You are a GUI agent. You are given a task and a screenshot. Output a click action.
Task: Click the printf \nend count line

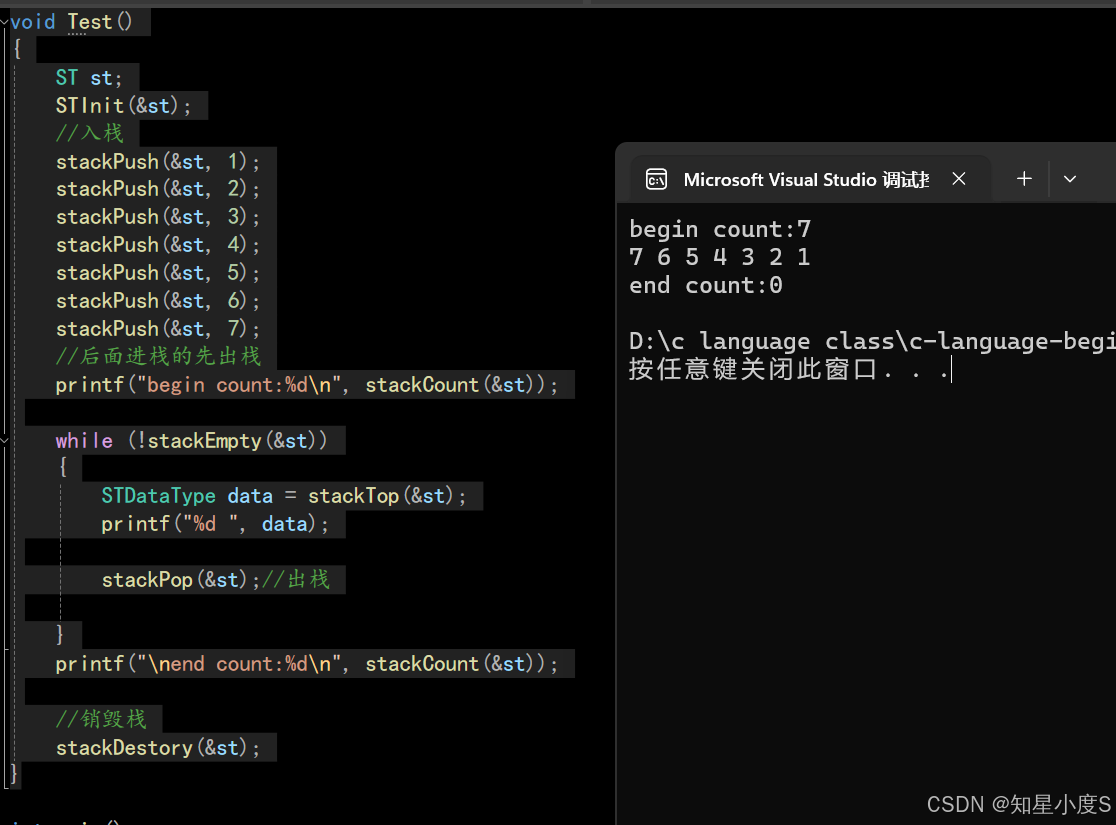pos(307,664)
